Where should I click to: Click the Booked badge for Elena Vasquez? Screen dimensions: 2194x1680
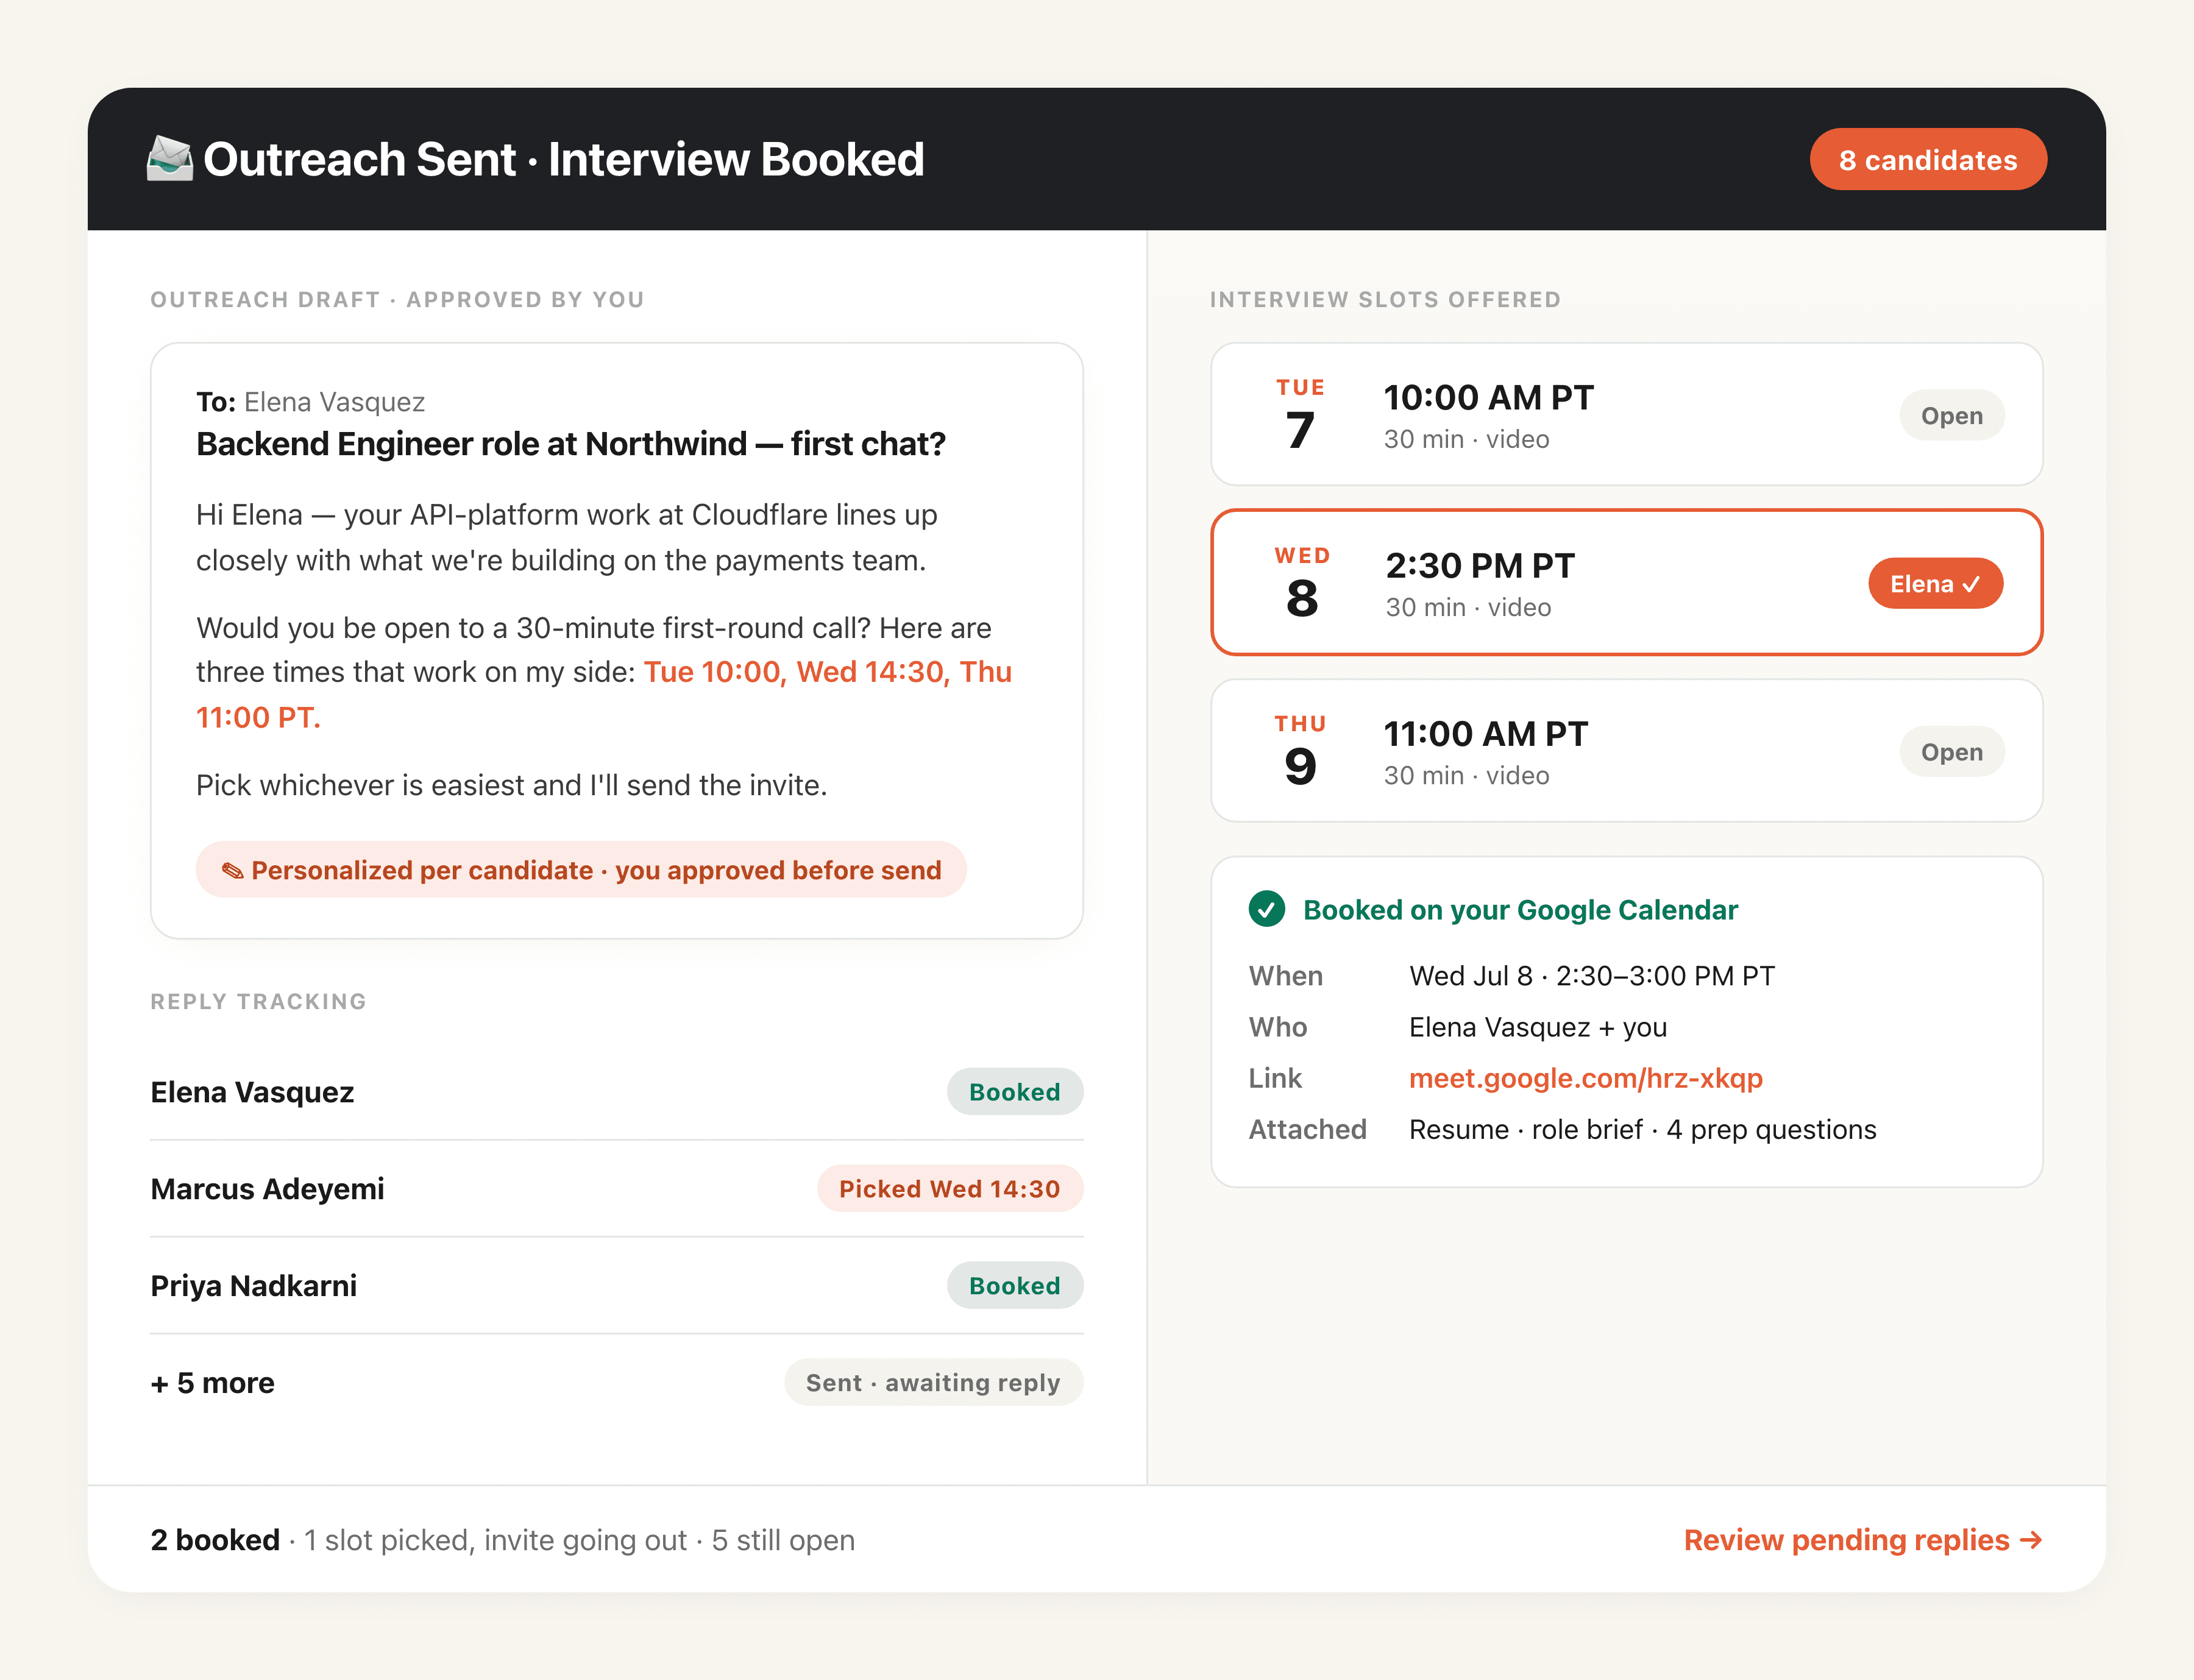[x=1014, y=1092]
